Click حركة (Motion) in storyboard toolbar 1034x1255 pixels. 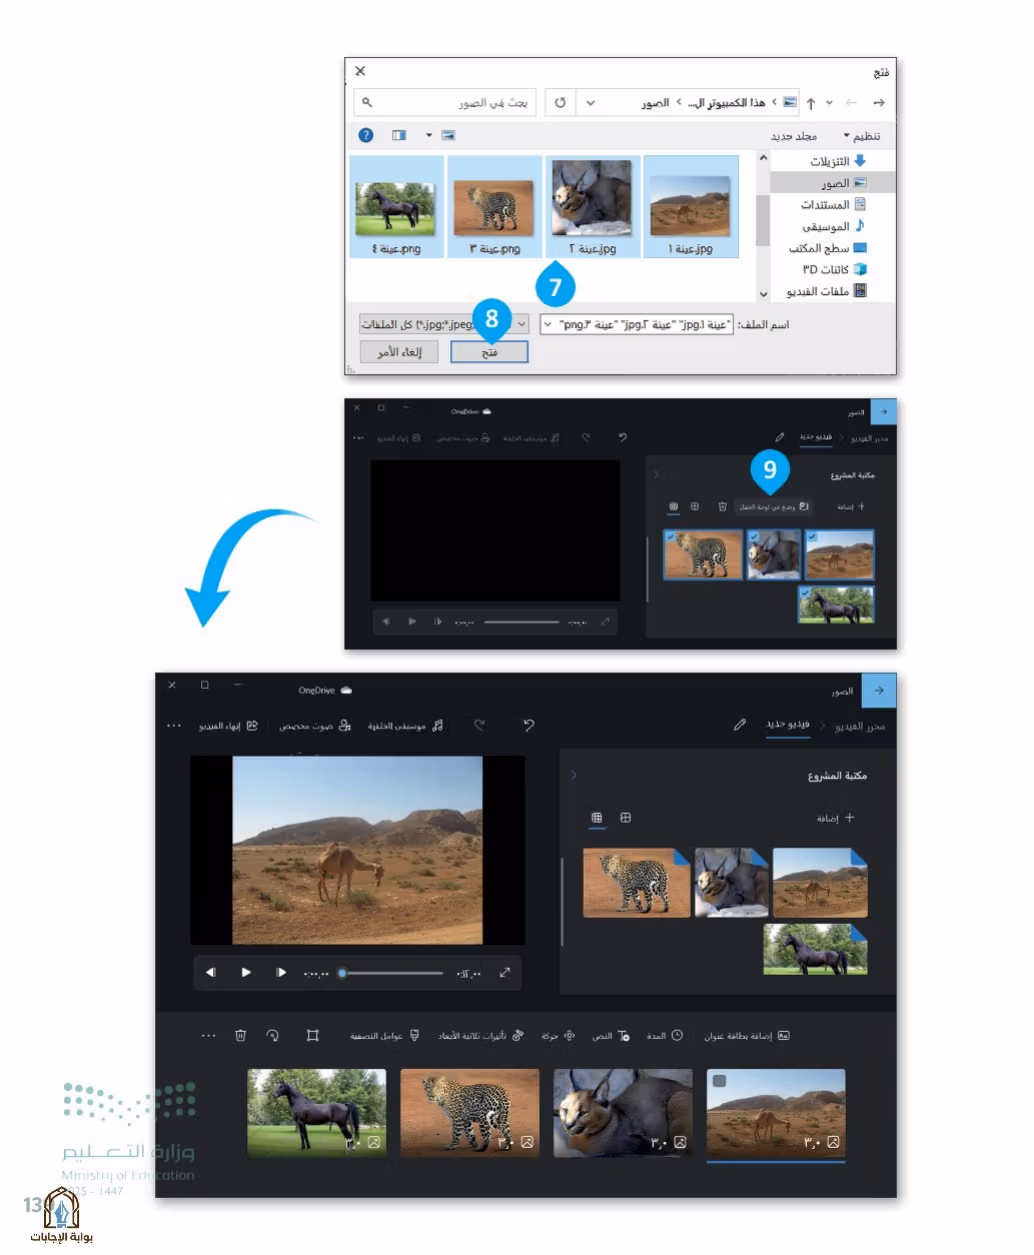558,1036
